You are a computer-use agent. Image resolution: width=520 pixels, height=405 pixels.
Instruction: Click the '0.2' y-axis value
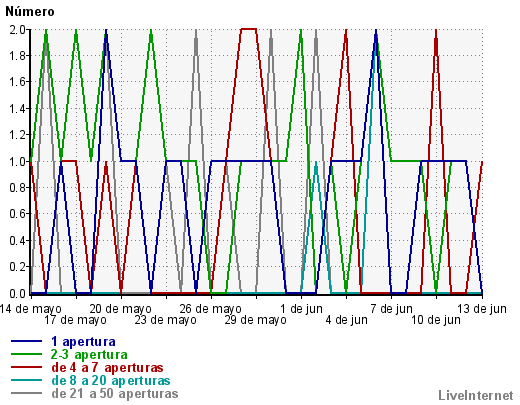click(17, 267)
